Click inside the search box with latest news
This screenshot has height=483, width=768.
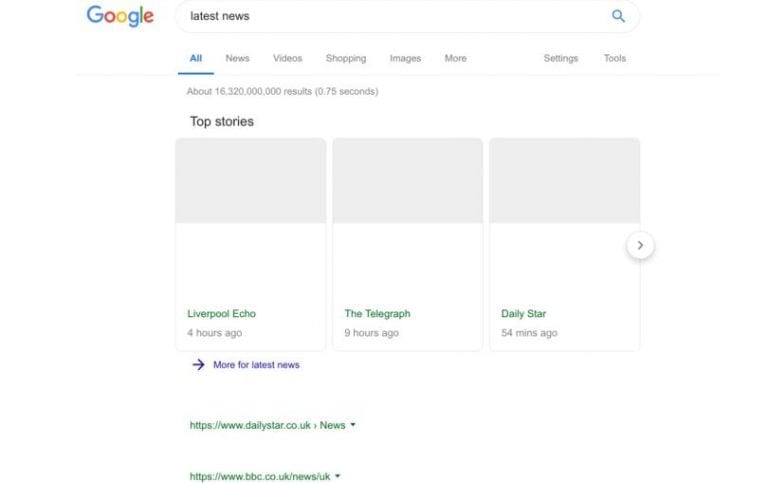390,16
